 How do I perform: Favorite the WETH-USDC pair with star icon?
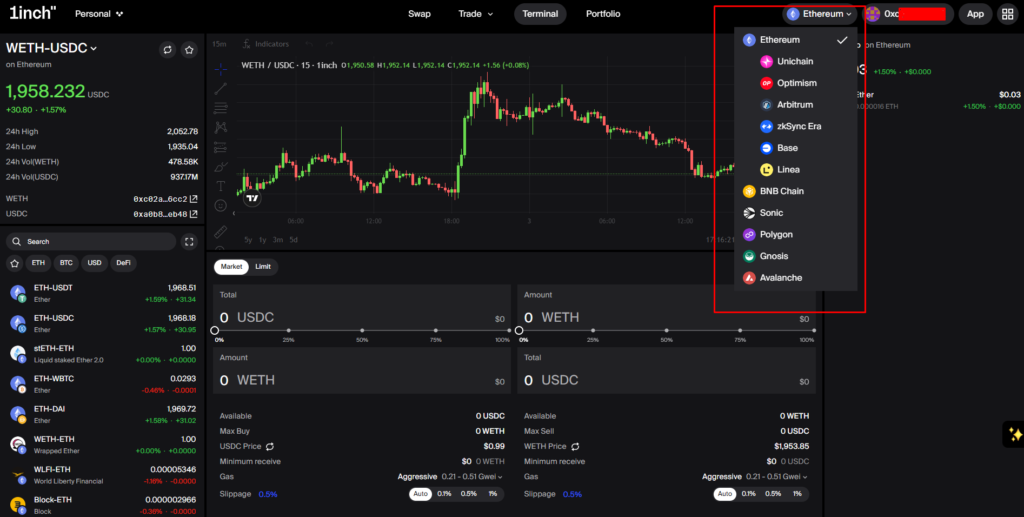(189, 50)
